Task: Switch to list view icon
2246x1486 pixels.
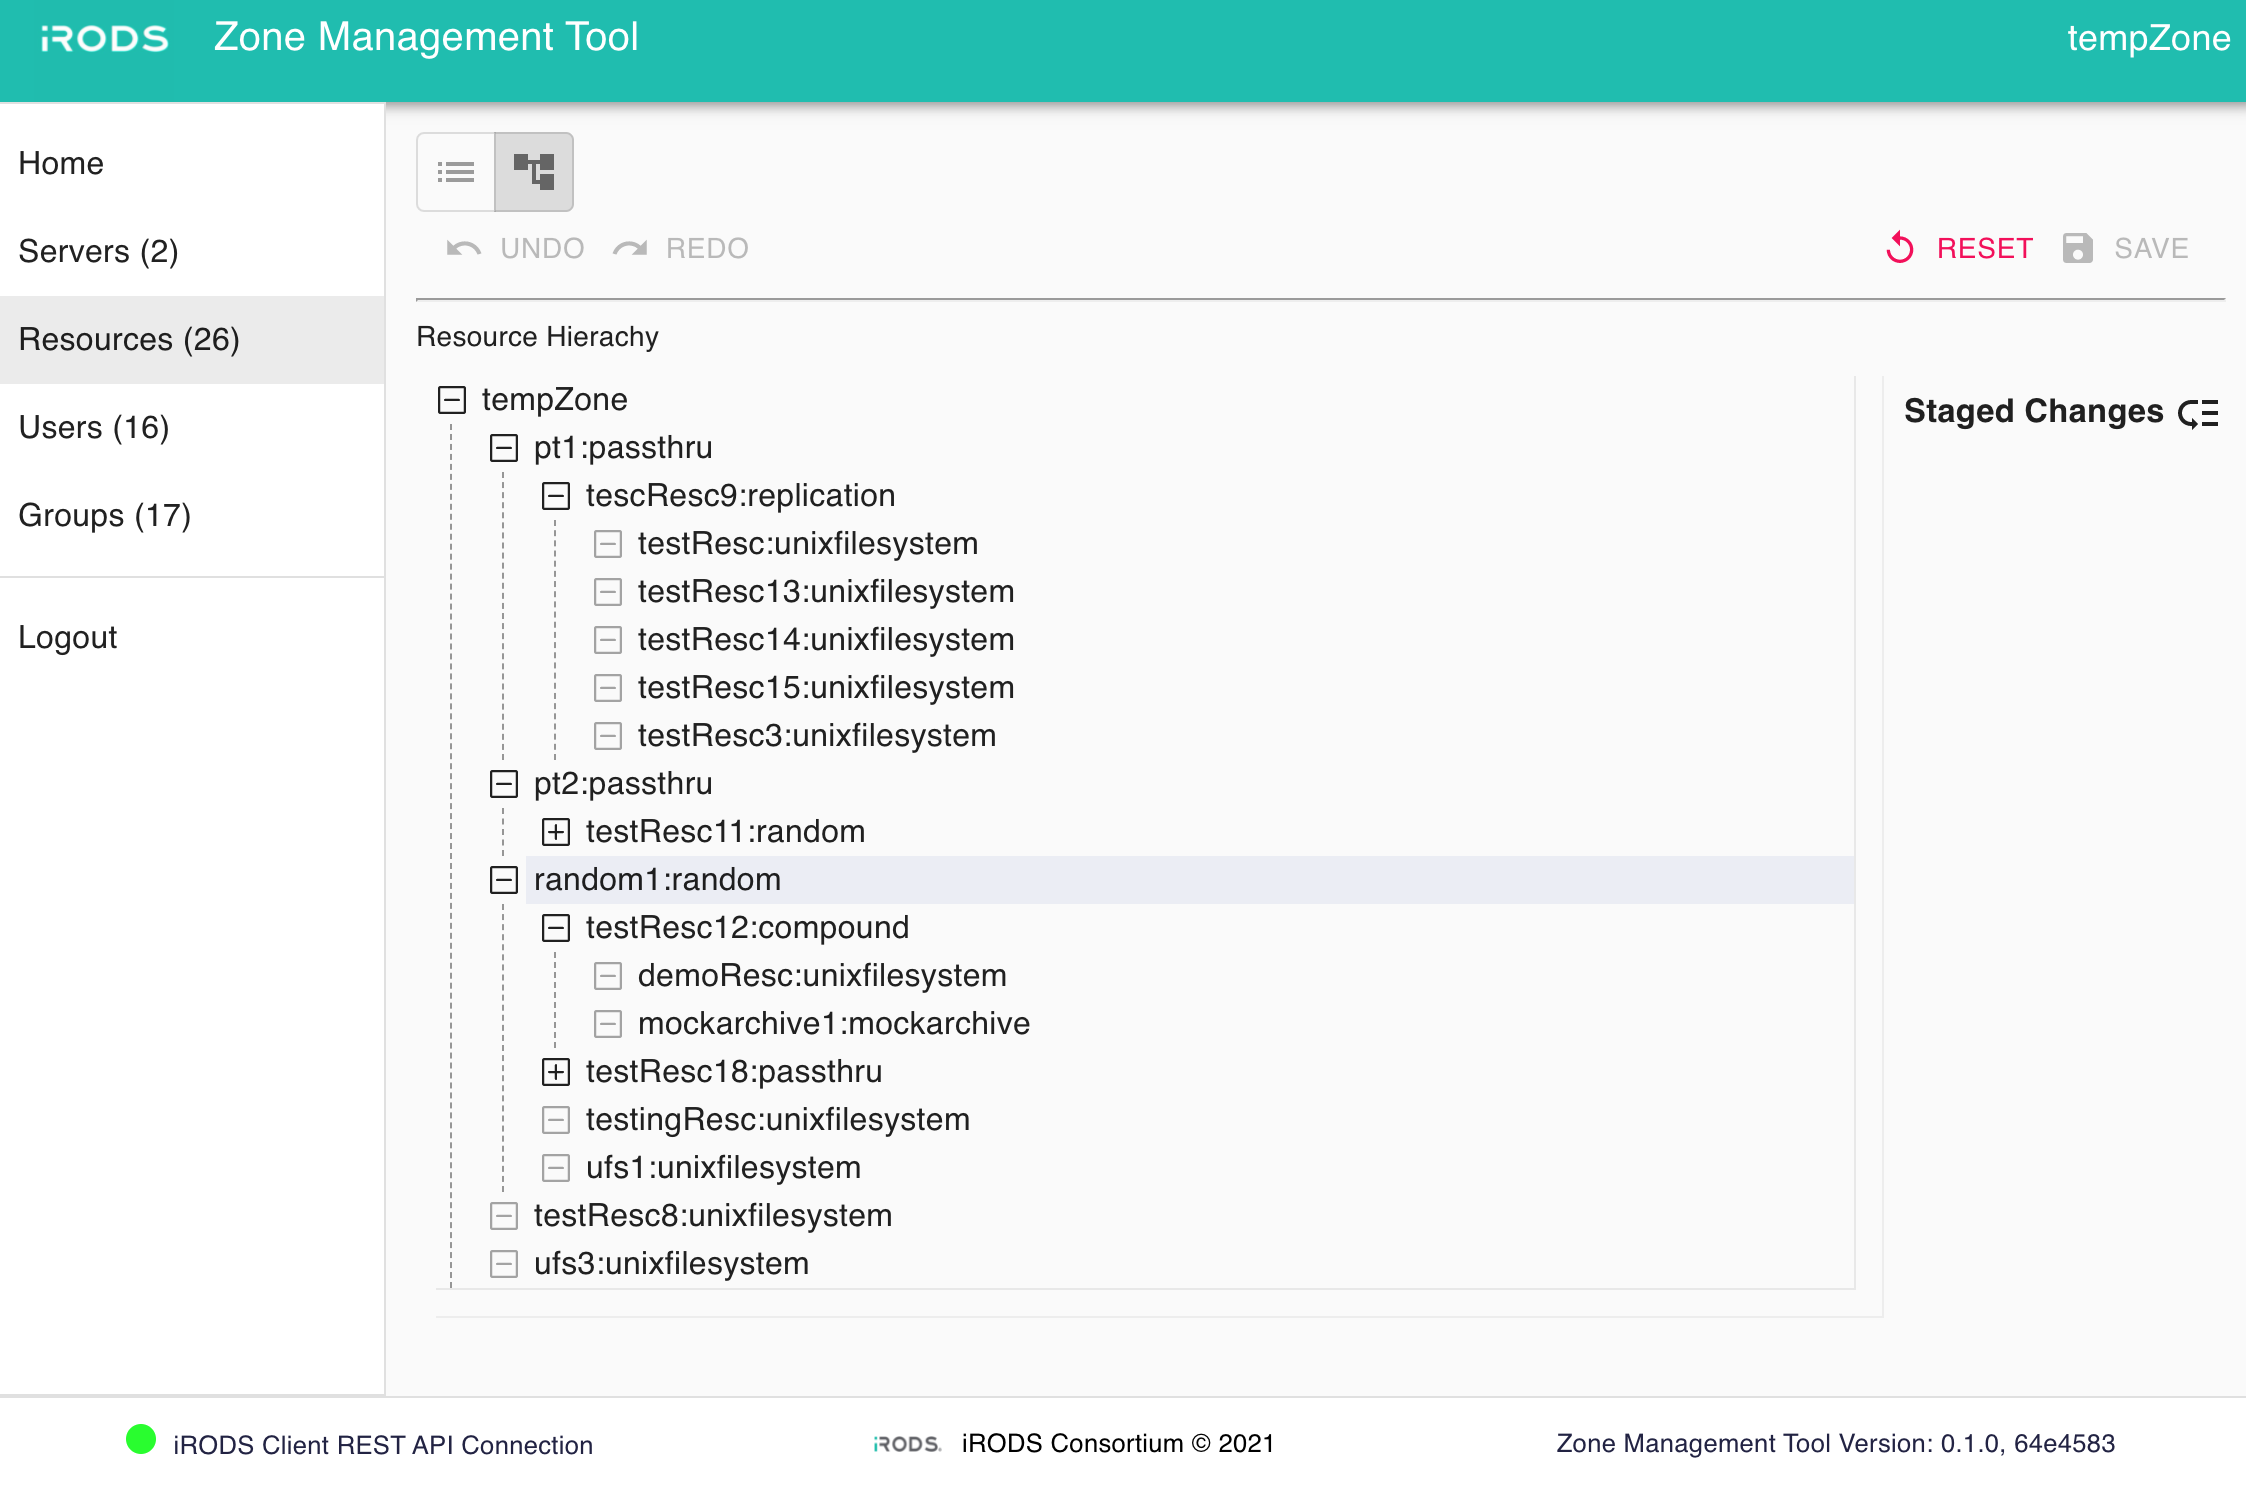Action: point(456,172)
